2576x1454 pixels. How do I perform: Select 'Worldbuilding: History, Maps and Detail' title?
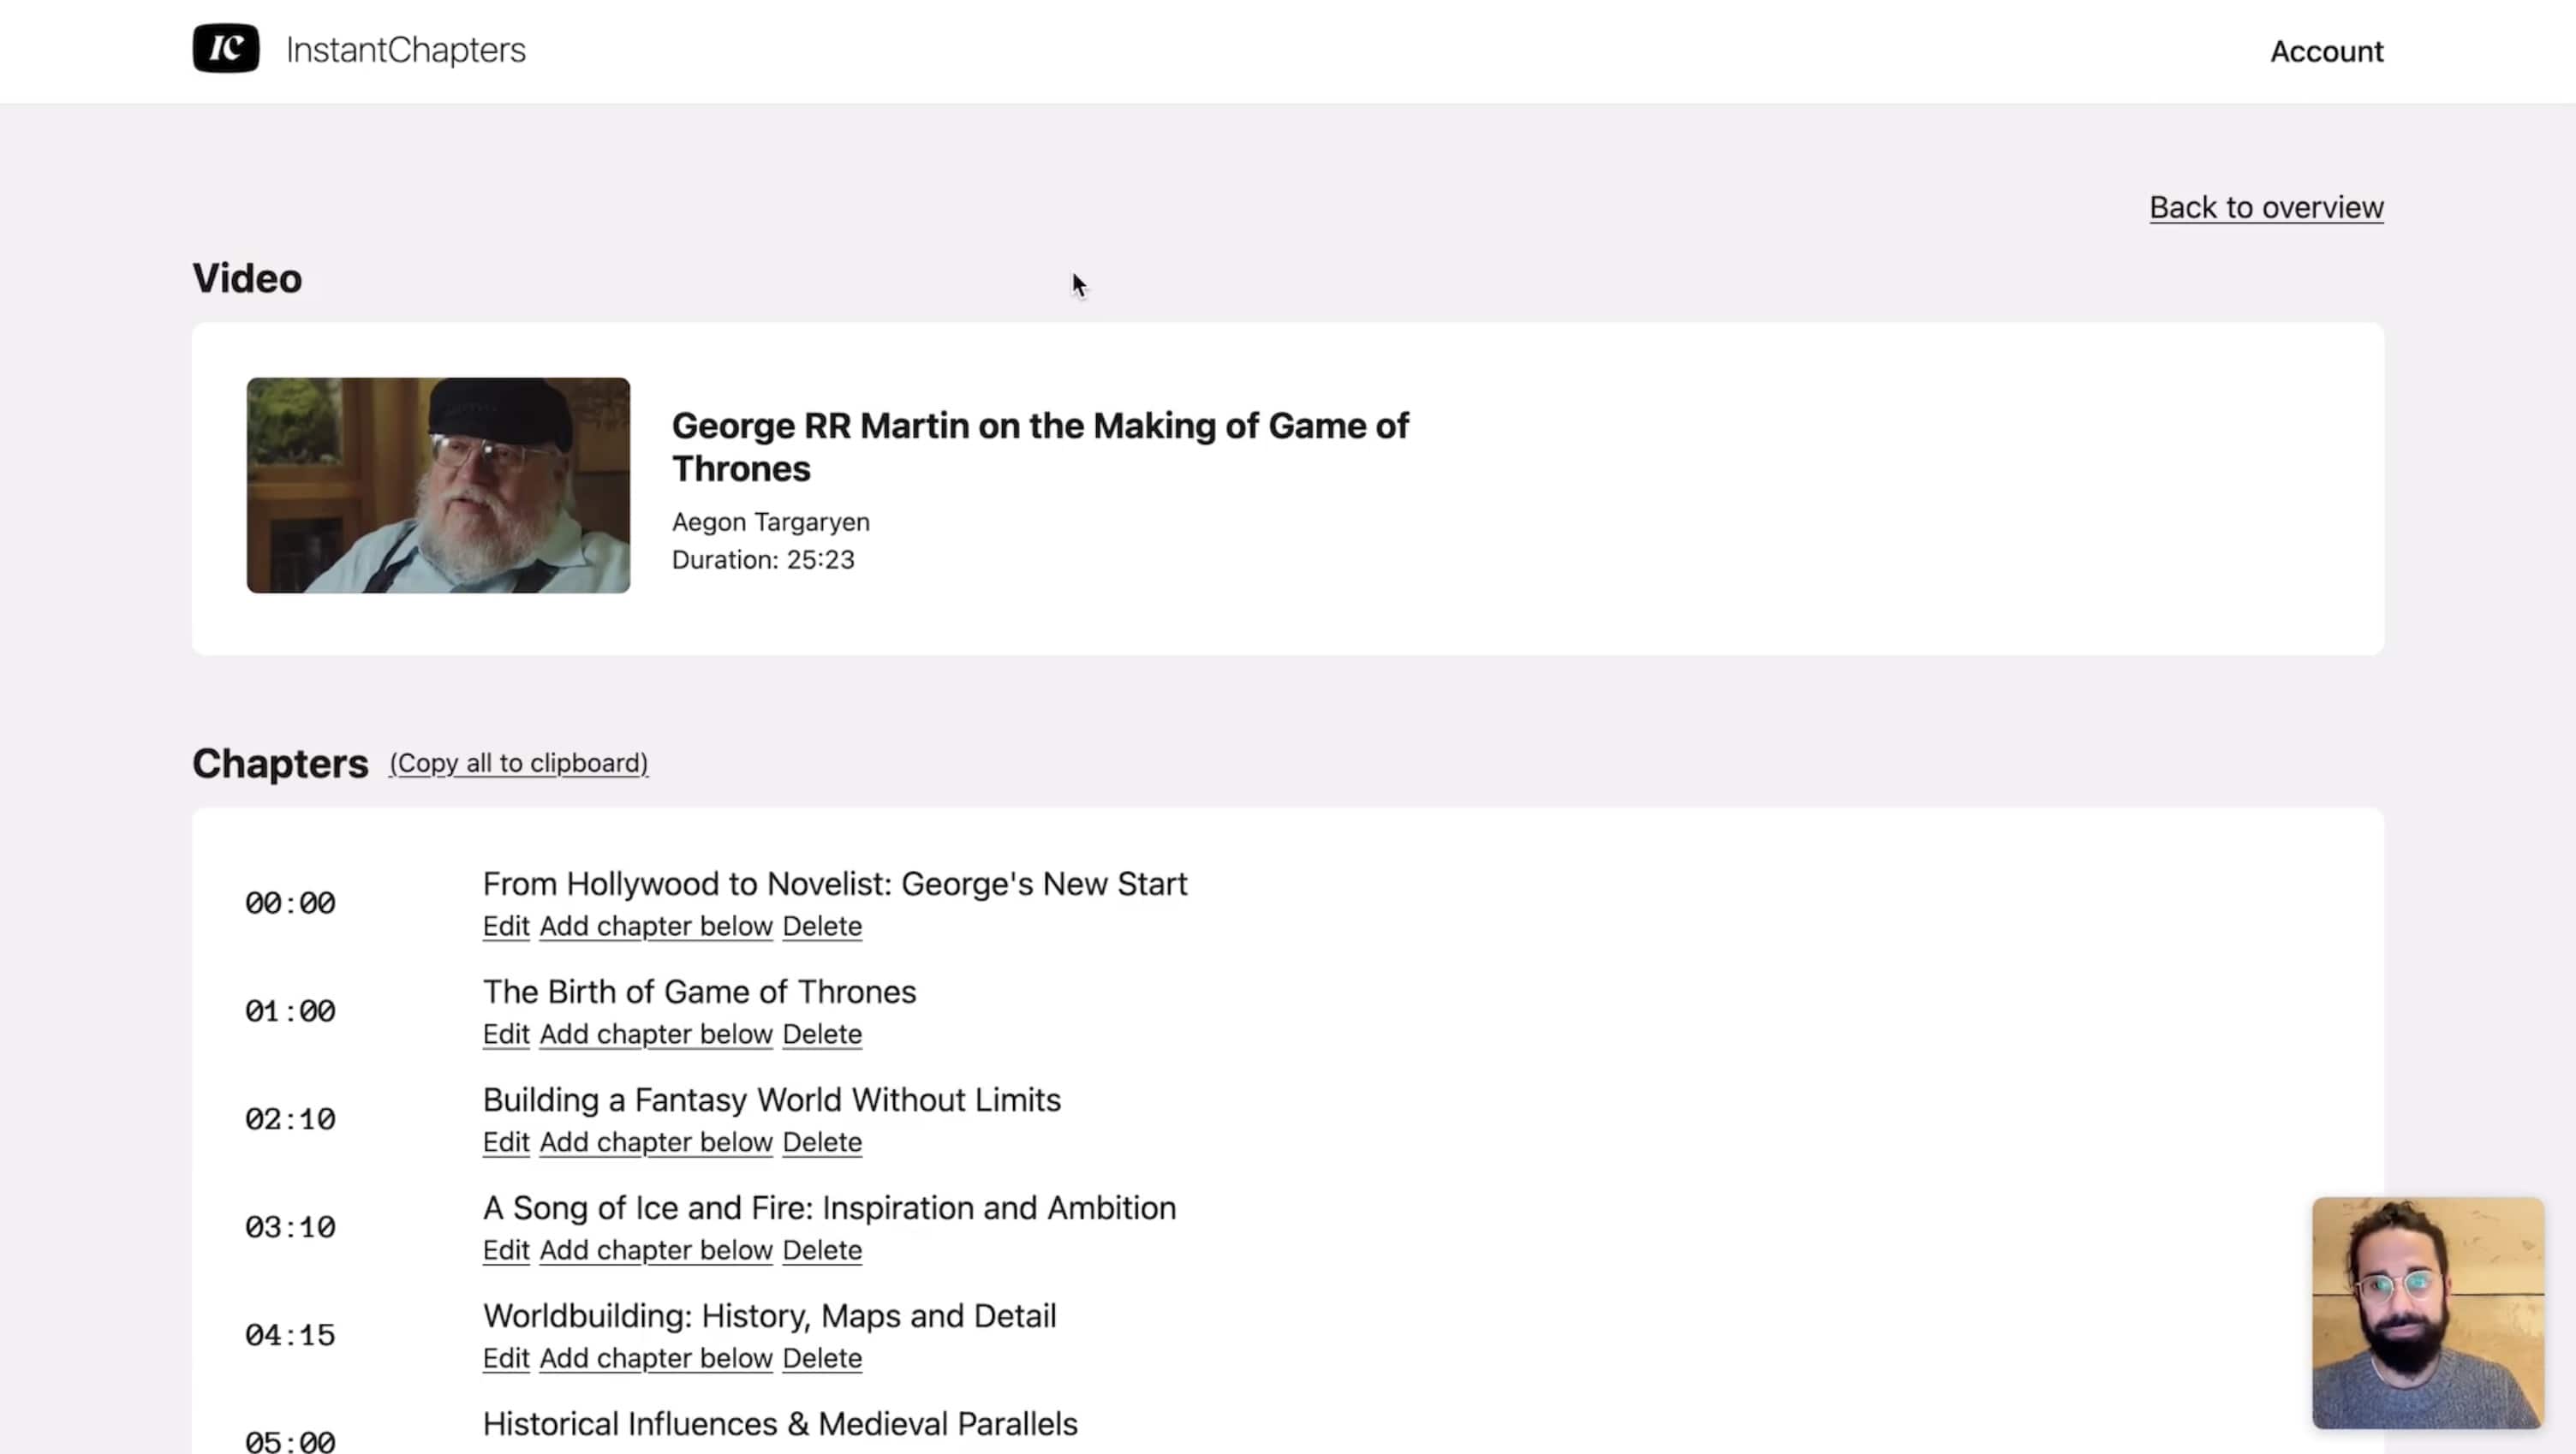[x=769, y=1316]
